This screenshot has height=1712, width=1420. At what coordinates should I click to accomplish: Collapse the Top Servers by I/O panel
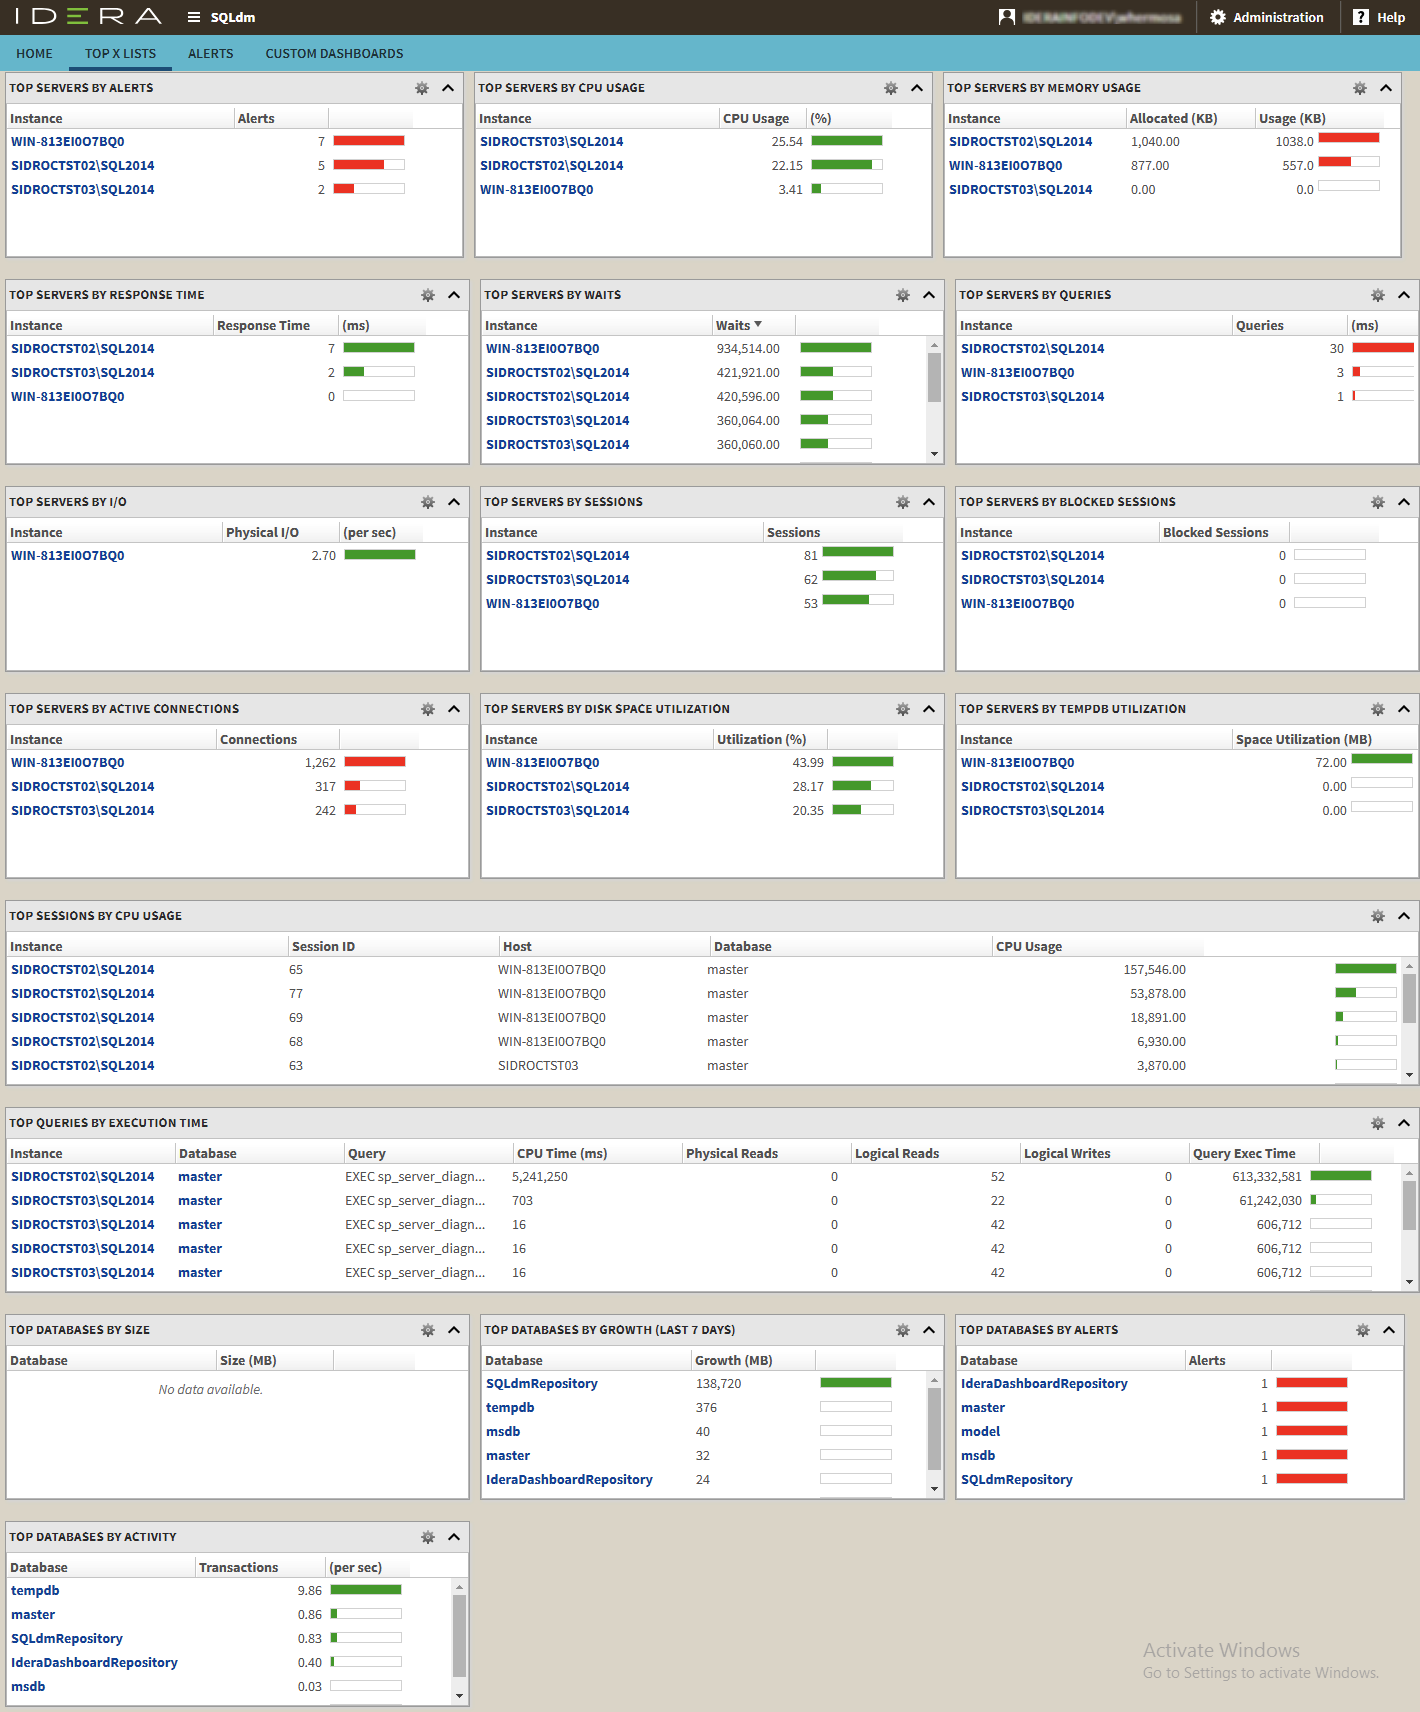[454, 502]
